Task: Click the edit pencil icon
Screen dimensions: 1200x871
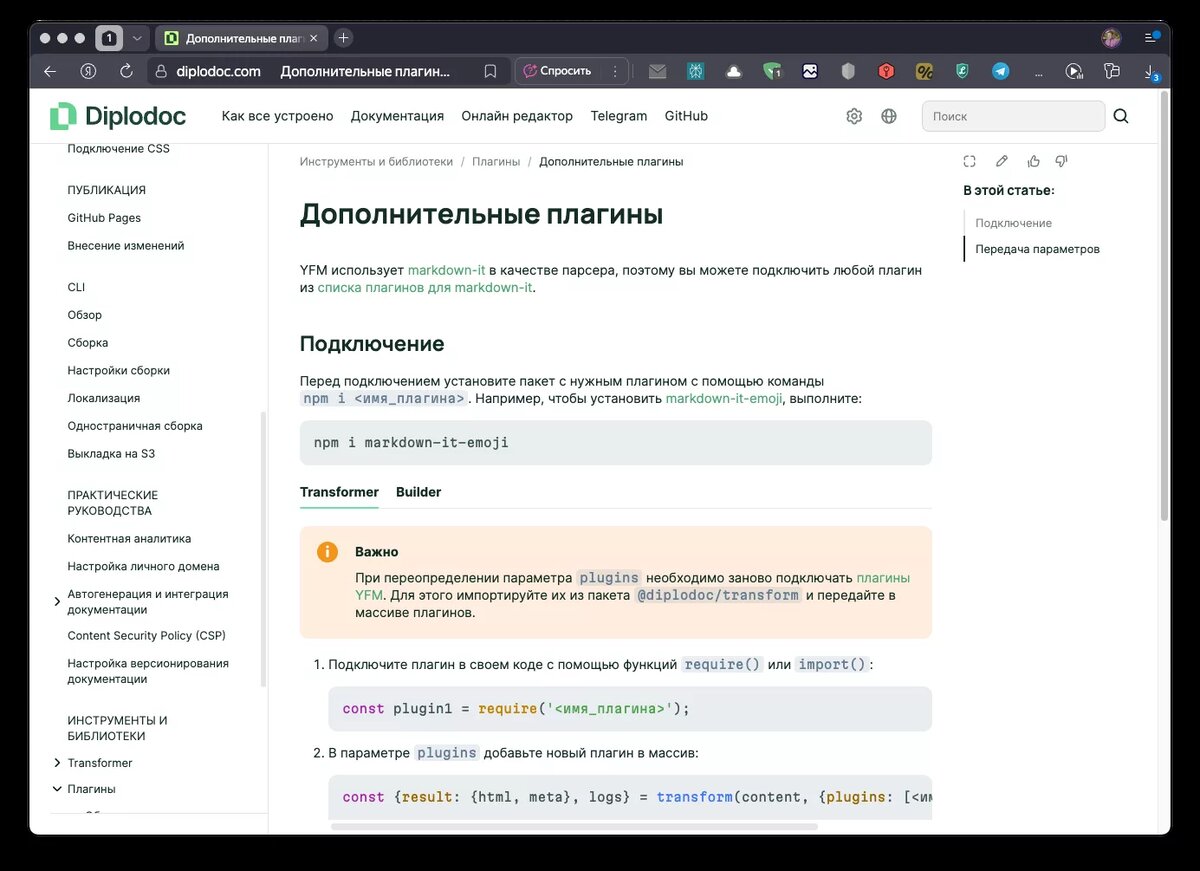Action: [1001, 161]
